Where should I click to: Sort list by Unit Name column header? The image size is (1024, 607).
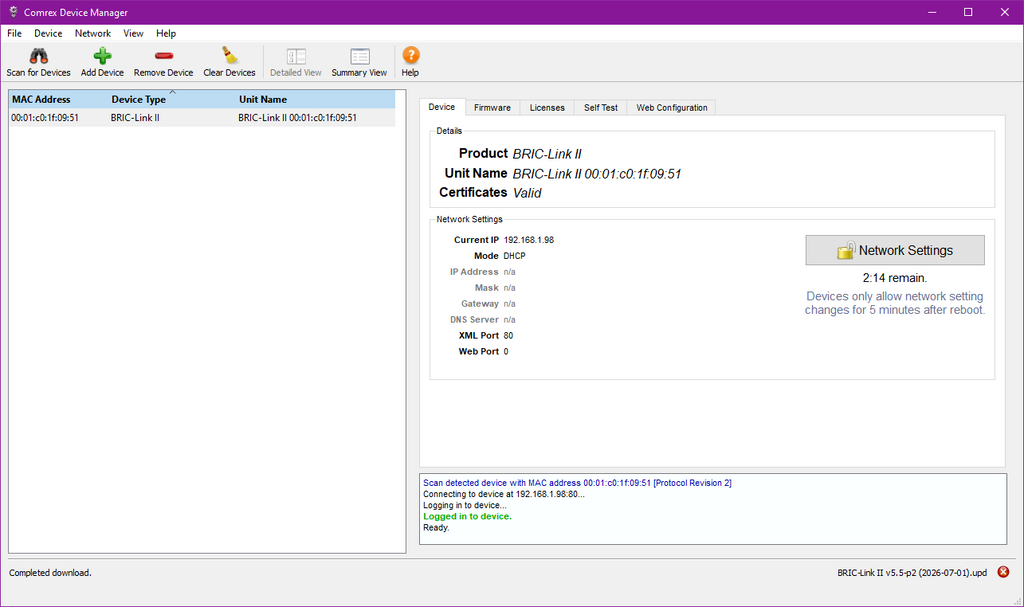coord(315,99)
